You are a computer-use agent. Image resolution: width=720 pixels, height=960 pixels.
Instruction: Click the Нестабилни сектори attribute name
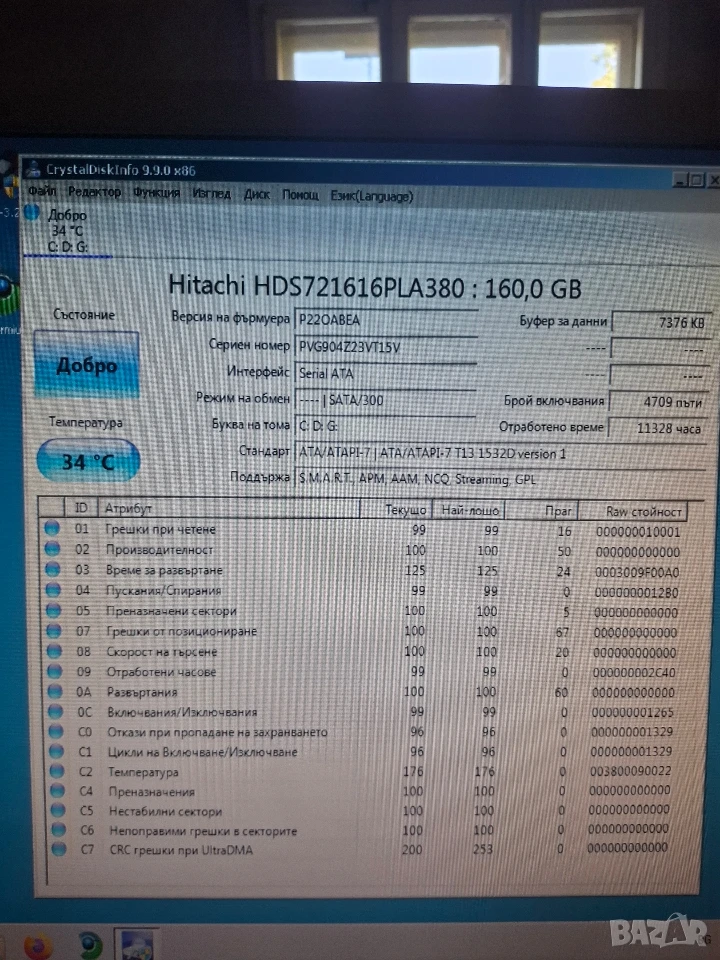point(165,811)
